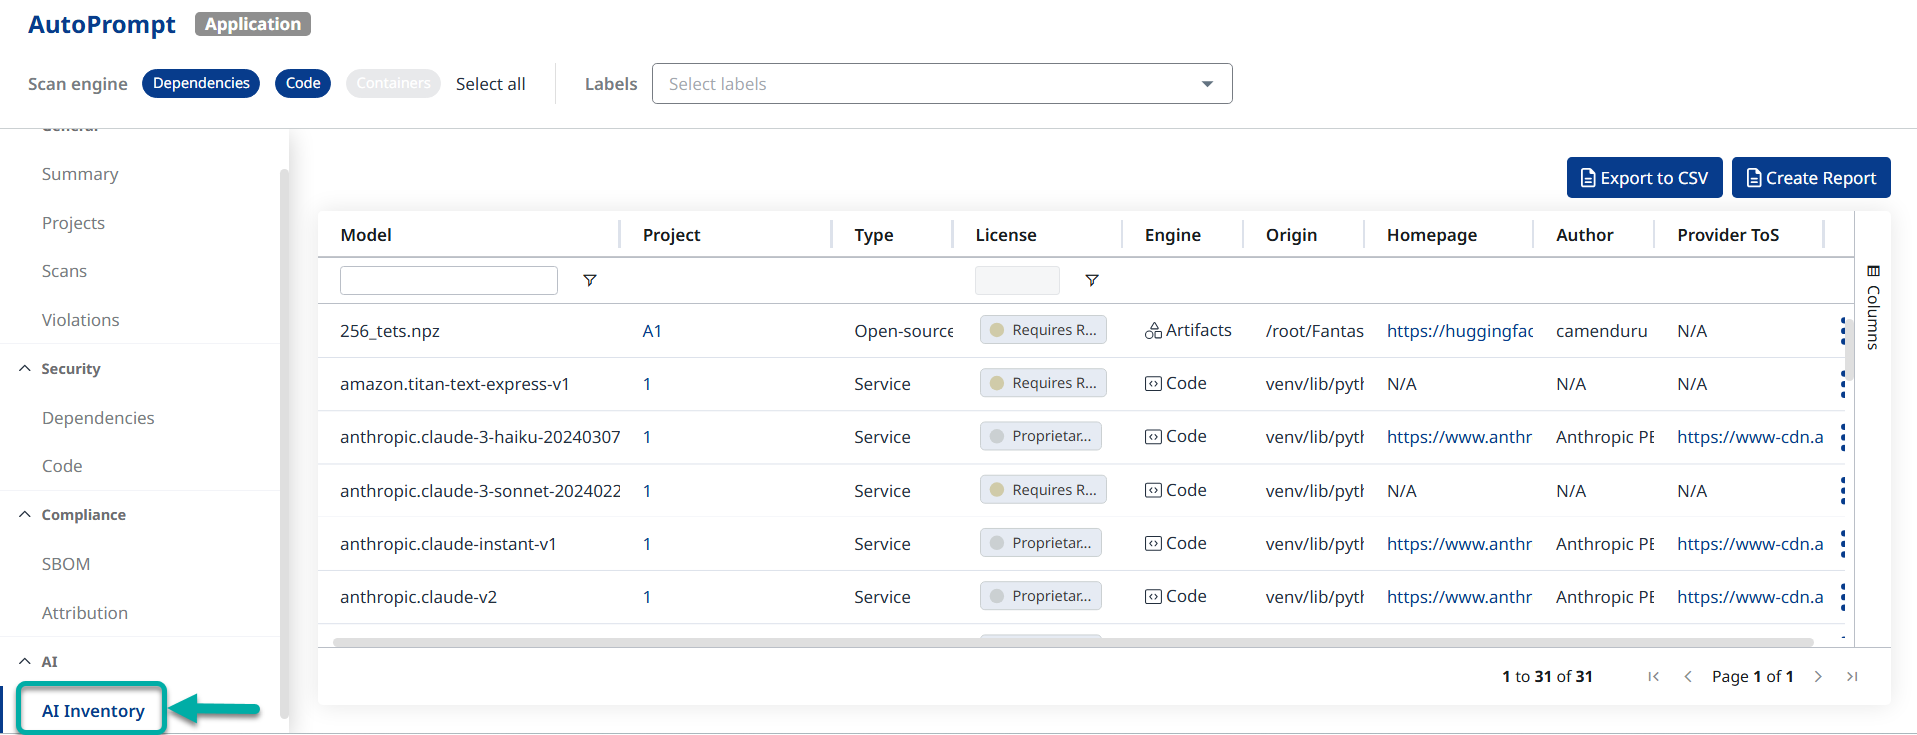The height and width of the screenshot is (735, 1917).
Task: Toggle the Code scan engine chip
Action: (x=303, y=83)
